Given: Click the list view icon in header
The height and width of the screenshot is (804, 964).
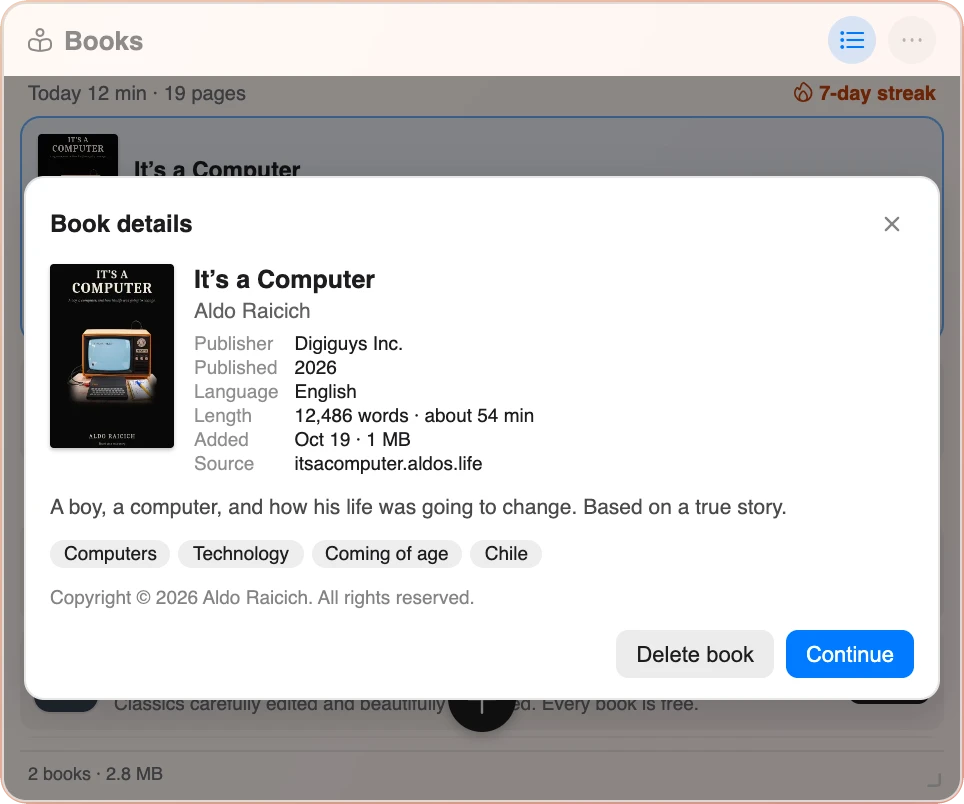Looking at the screenshot, I should 851,41.
